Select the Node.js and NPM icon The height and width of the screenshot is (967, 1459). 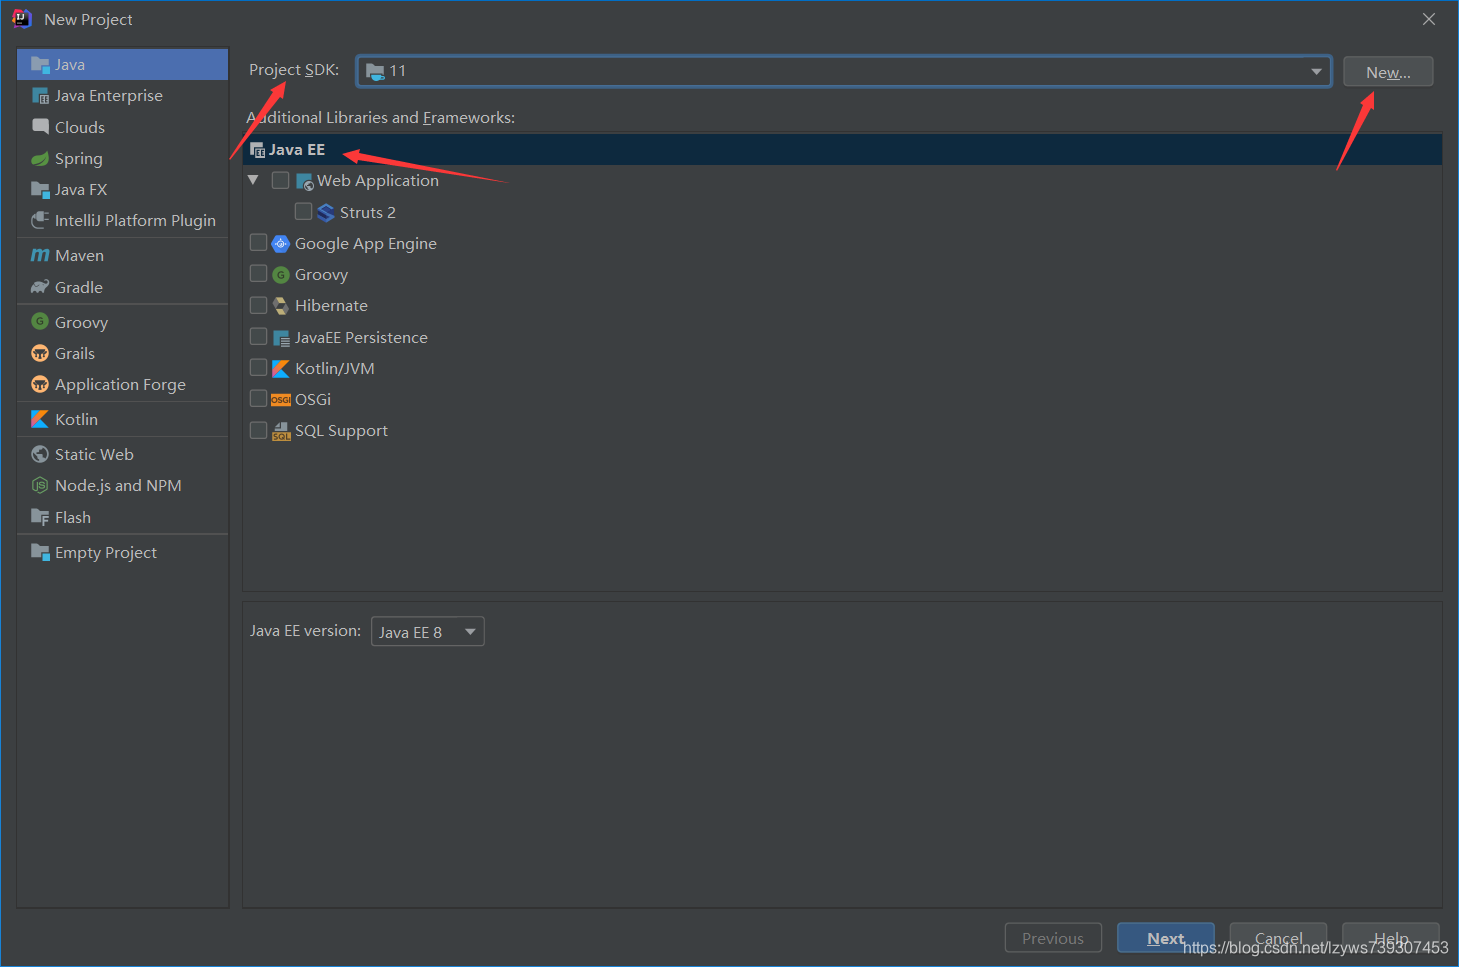(x=40, y=485)
